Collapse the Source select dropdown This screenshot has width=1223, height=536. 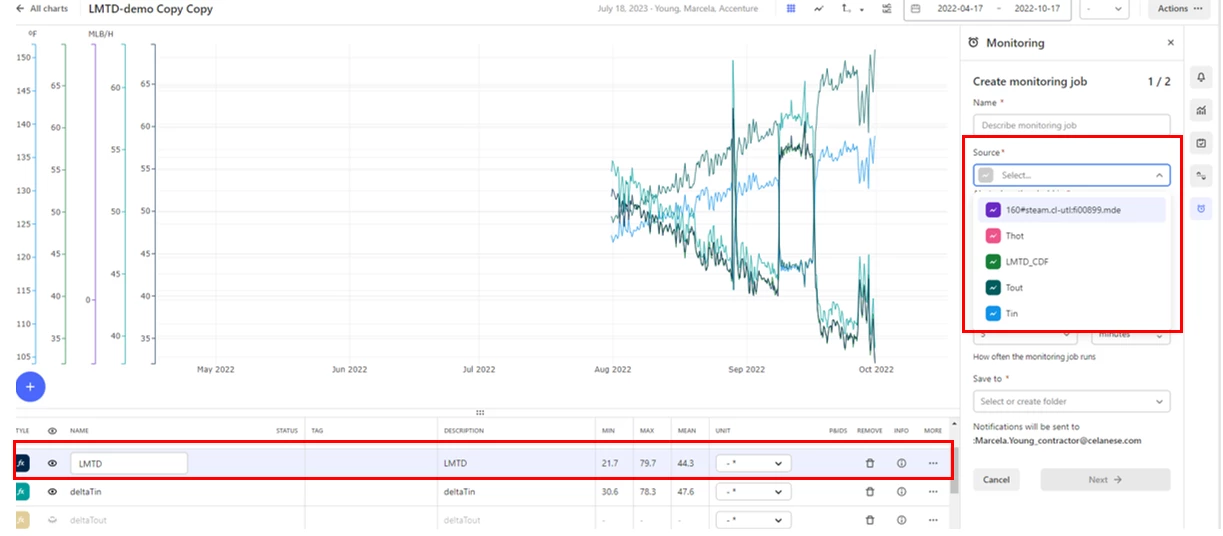pos(1159,175)
